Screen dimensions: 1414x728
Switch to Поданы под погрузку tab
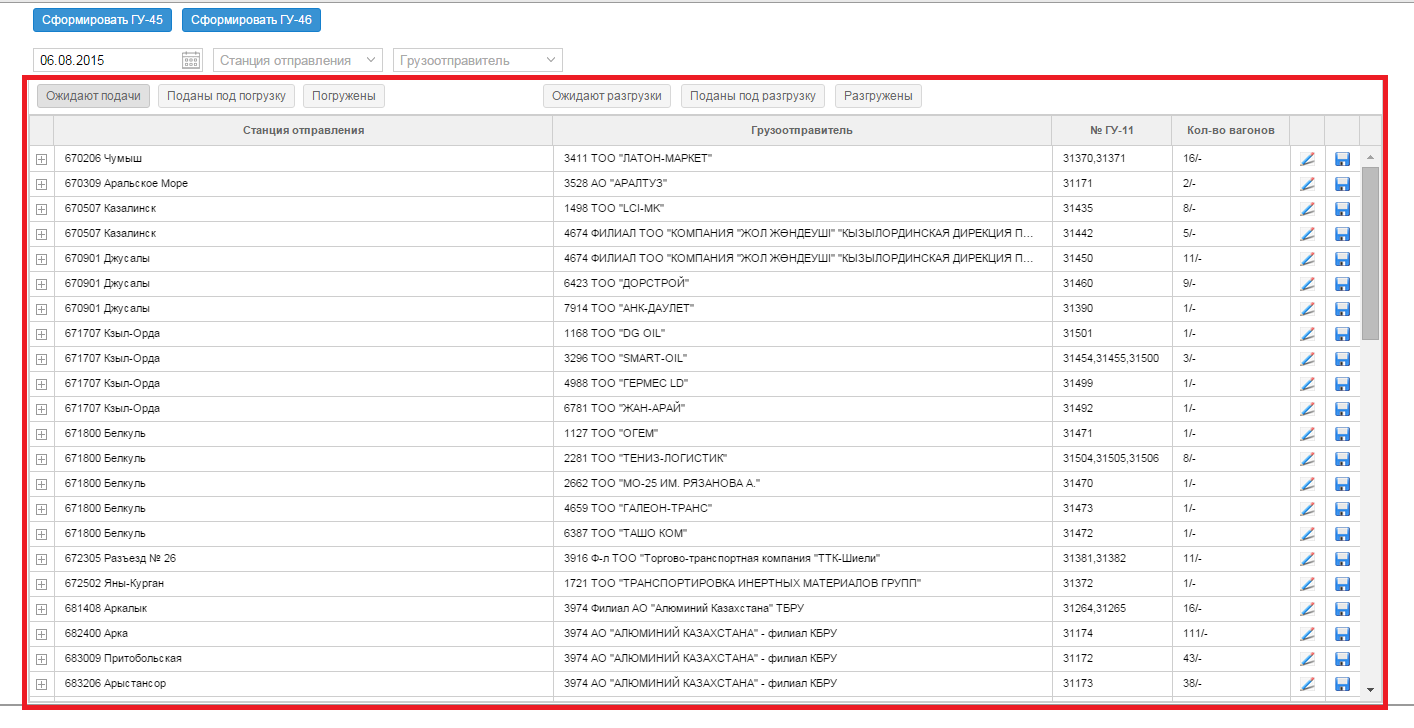tap(227, 96)
